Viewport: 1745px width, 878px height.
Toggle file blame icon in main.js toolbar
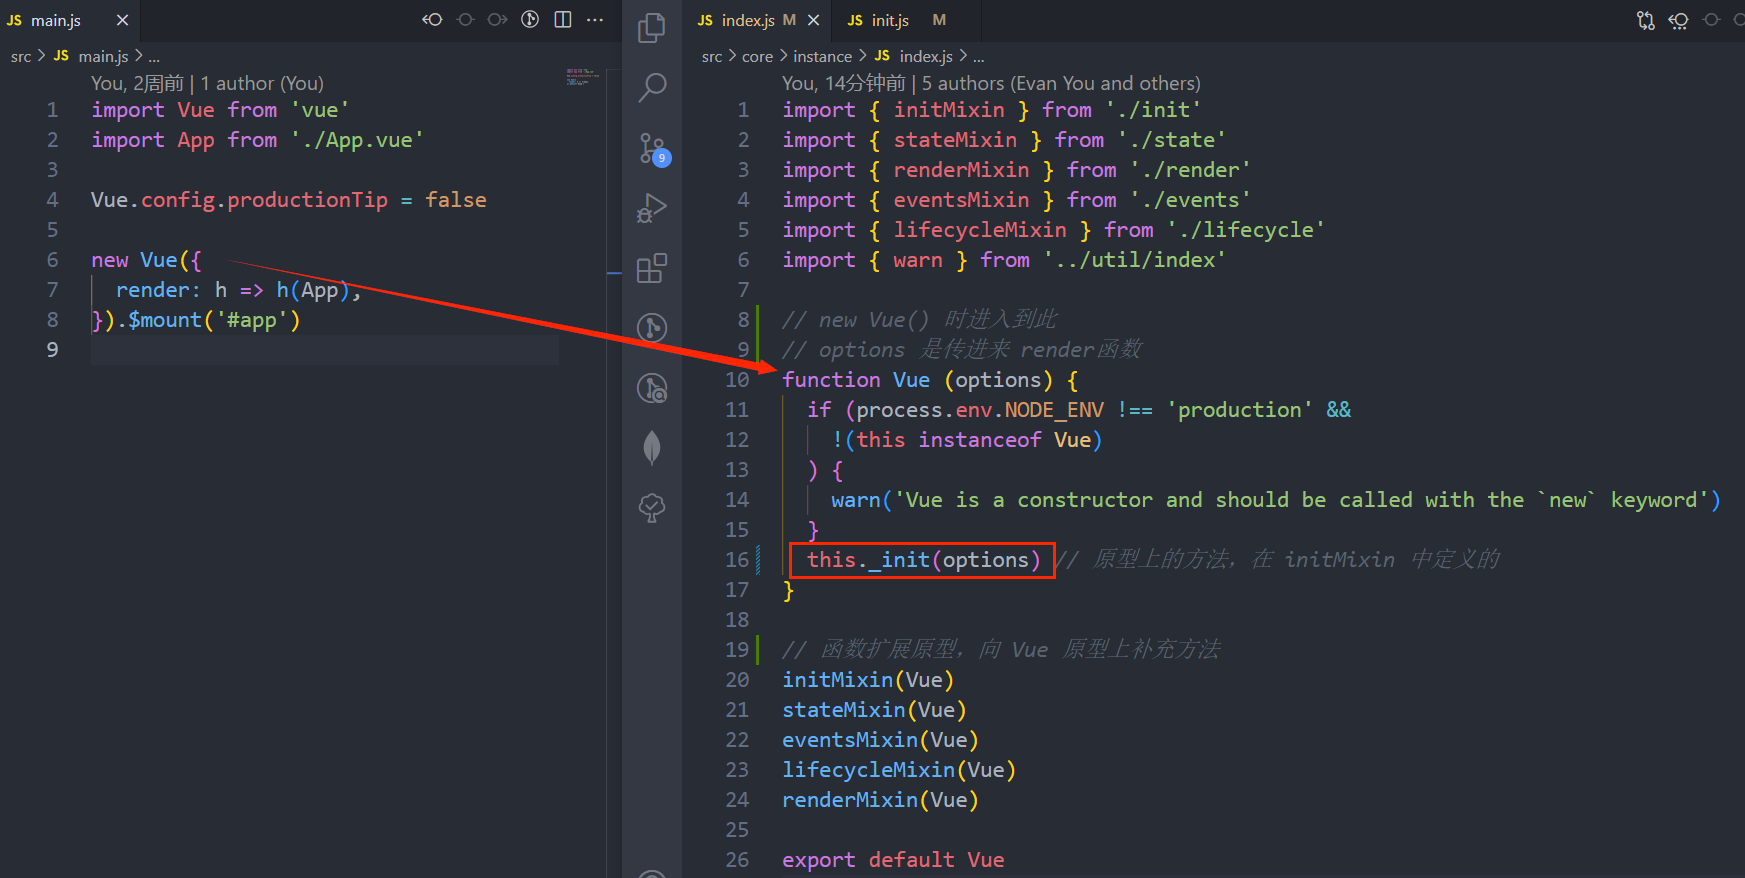(530, 20)
